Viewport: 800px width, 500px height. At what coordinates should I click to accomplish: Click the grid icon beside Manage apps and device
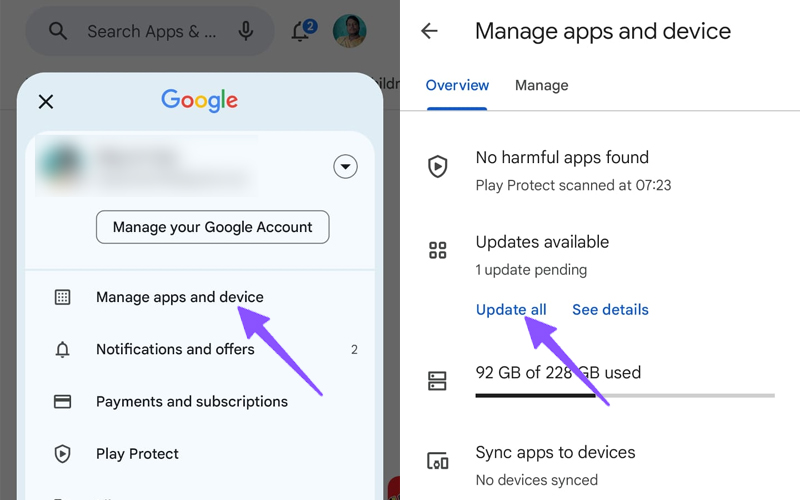click(62, 297)
